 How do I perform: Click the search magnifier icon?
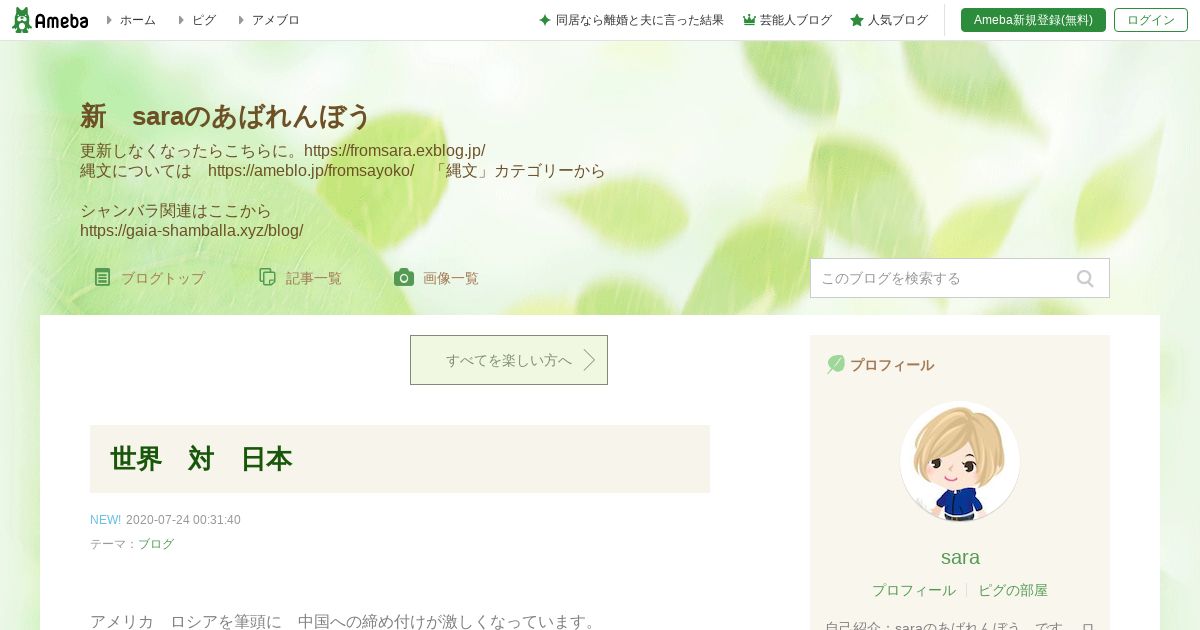click(x=1085, y=278)
